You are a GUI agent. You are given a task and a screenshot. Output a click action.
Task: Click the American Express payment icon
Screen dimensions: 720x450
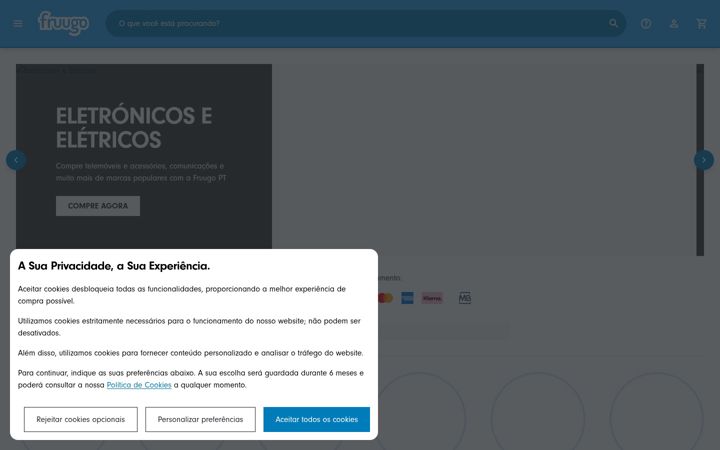(407, 298)
